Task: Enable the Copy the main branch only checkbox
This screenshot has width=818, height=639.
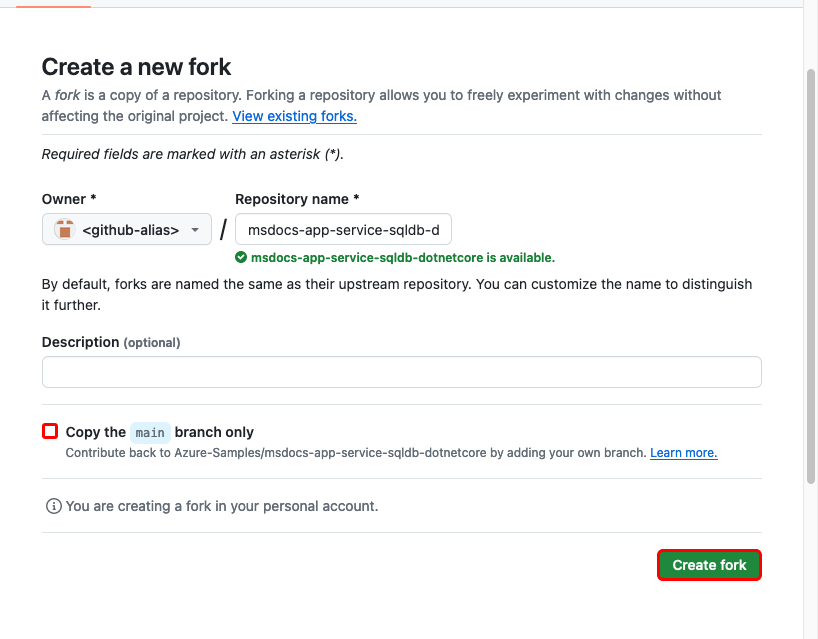Action: (x=49, y=430)
